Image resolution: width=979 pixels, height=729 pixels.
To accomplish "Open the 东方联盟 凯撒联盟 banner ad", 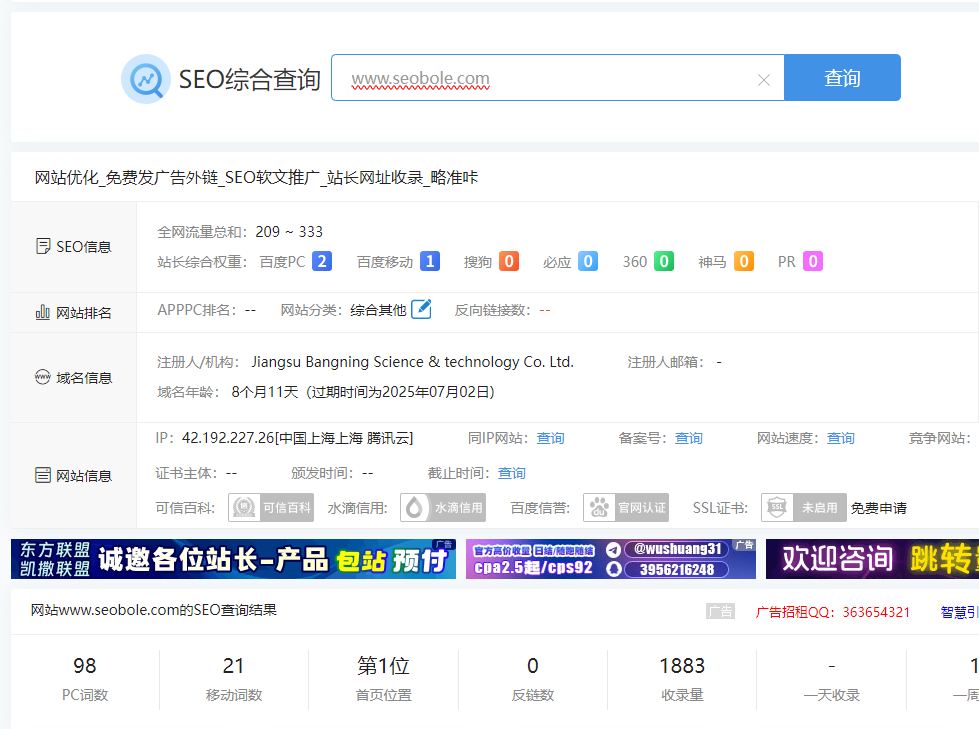I will (234, 559).
